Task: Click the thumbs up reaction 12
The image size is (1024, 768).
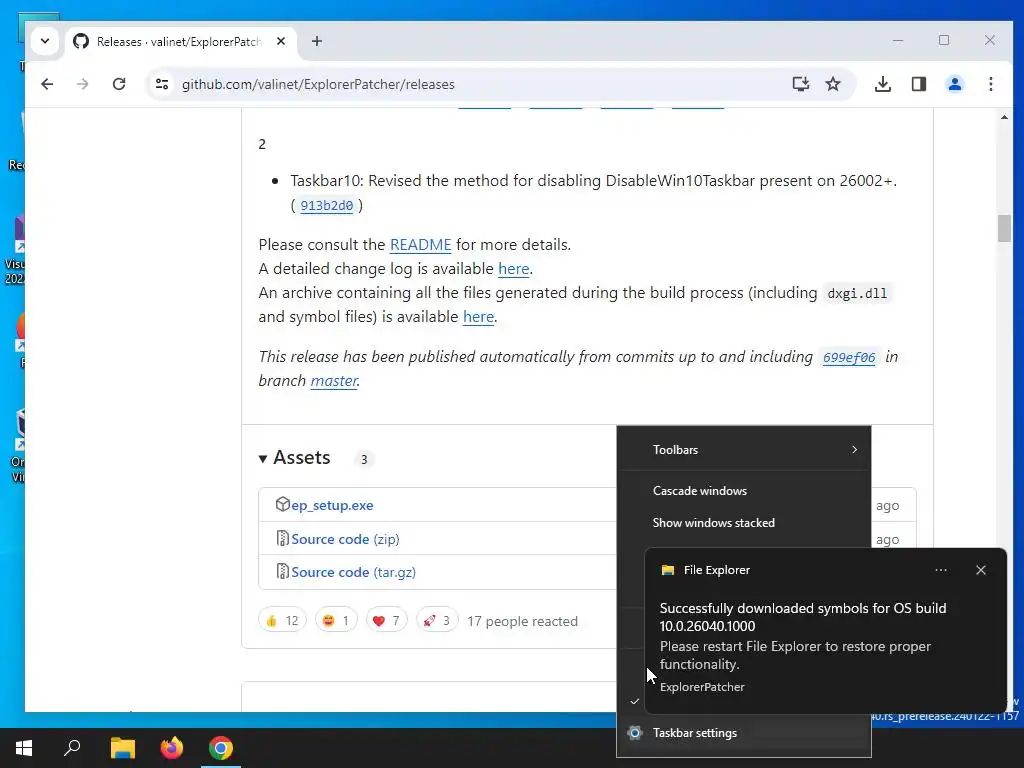Action: [282, 620]
